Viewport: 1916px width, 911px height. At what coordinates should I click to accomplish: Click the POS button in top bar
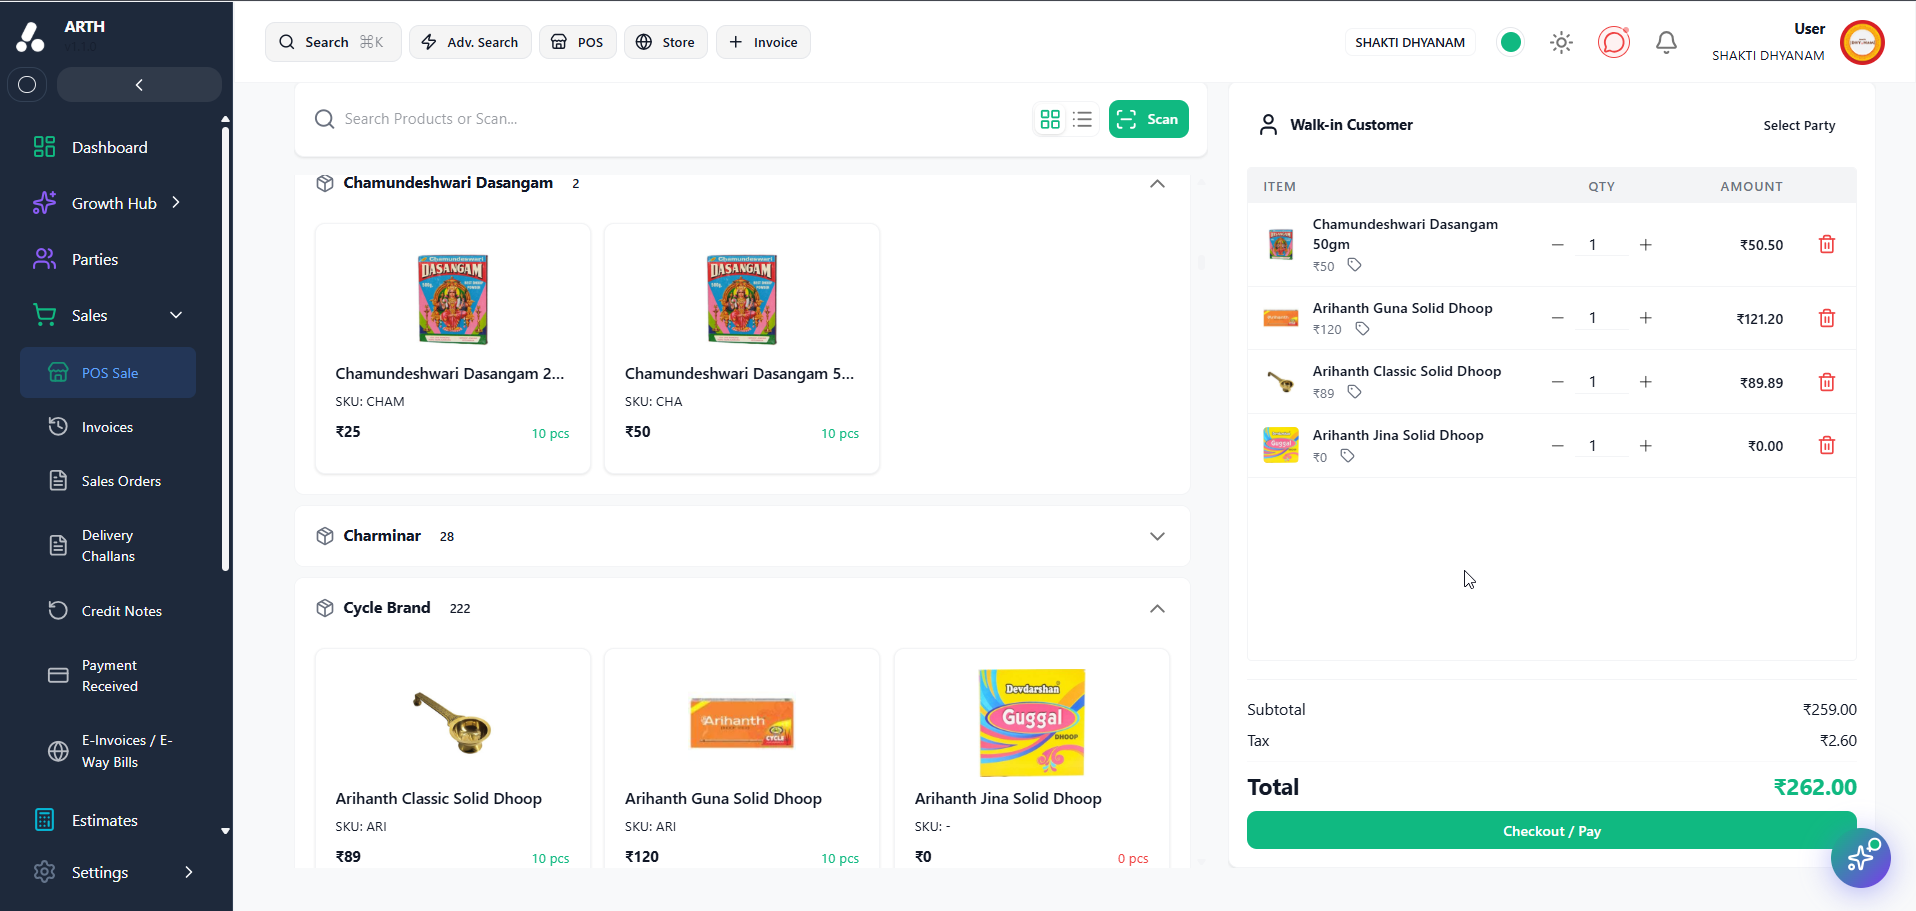pyautogui.click(x=578, y=42)
